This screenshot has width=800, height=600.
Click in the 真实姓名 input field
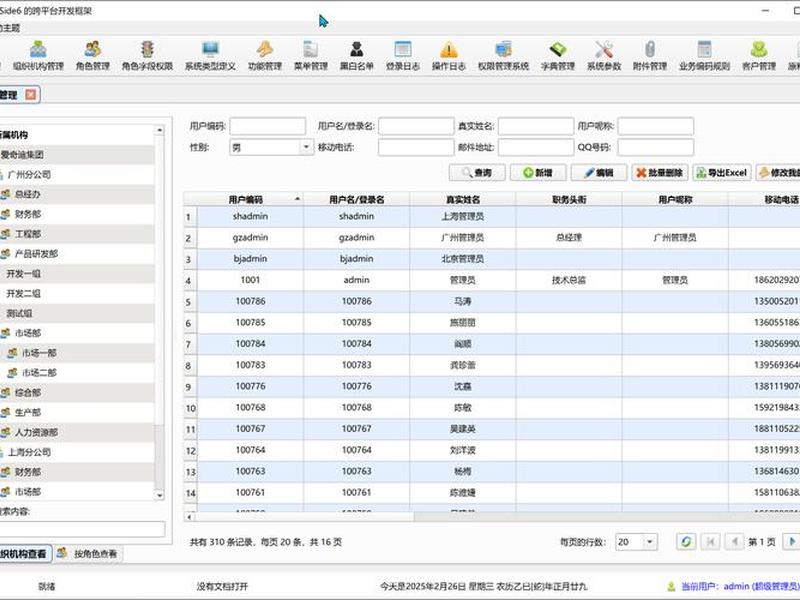pyautogui.click(x=536, y=126)
